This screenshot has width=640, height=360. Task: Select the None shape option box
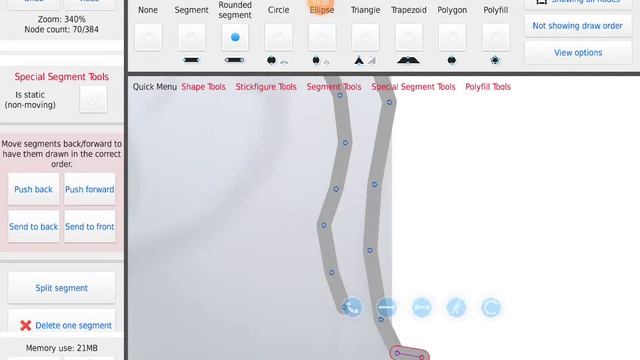[148, 37]
